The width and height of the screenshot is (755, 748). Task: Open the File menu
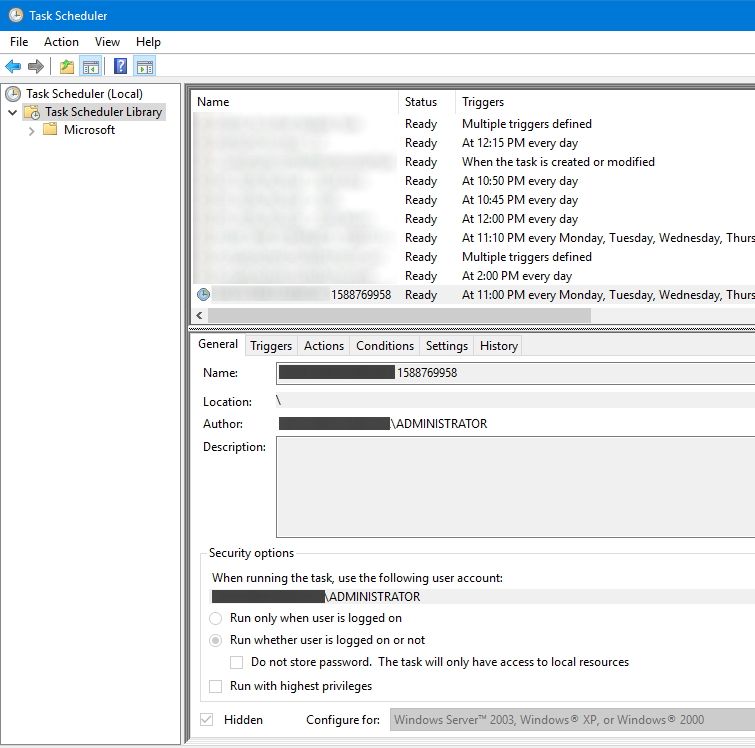pyautogui.click(x=19, y=42)
